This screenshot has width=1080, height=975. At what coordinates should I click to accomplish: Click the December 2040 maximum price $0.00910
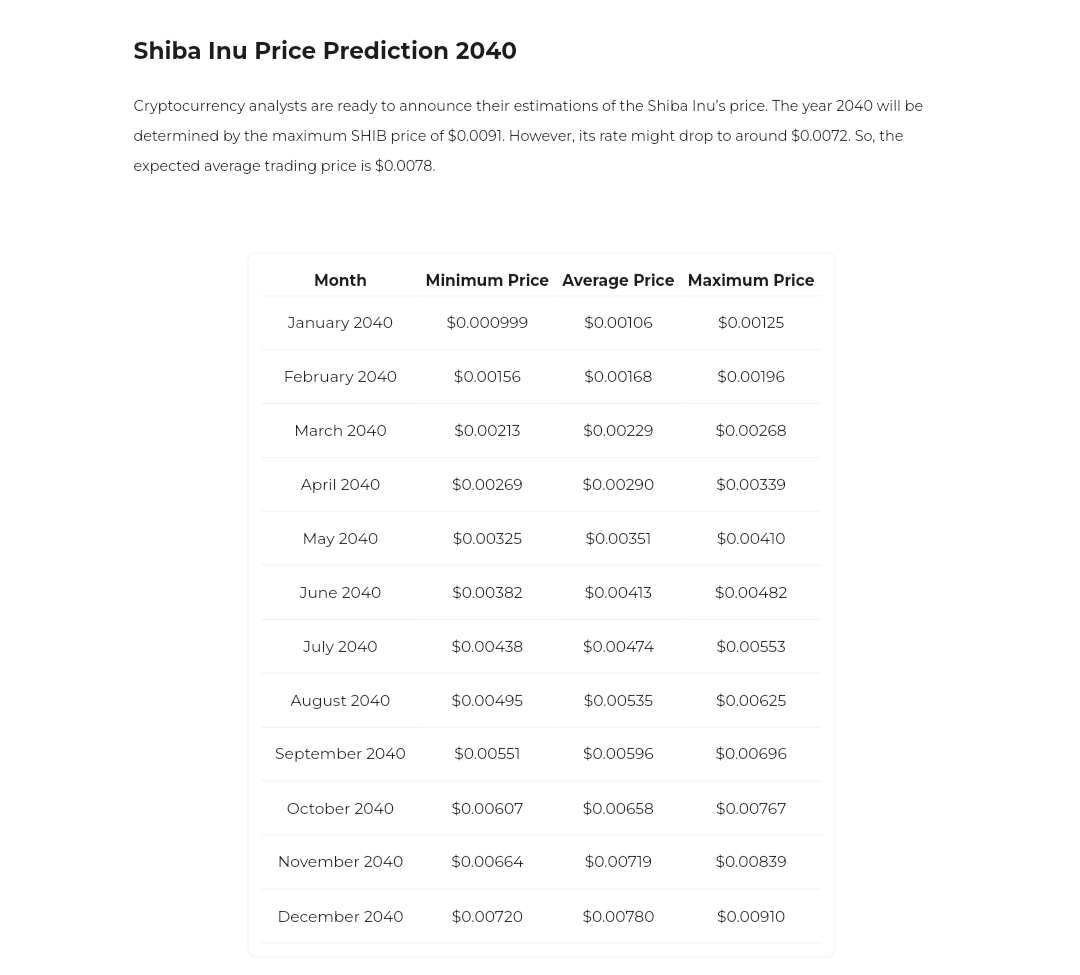point(750,917)
